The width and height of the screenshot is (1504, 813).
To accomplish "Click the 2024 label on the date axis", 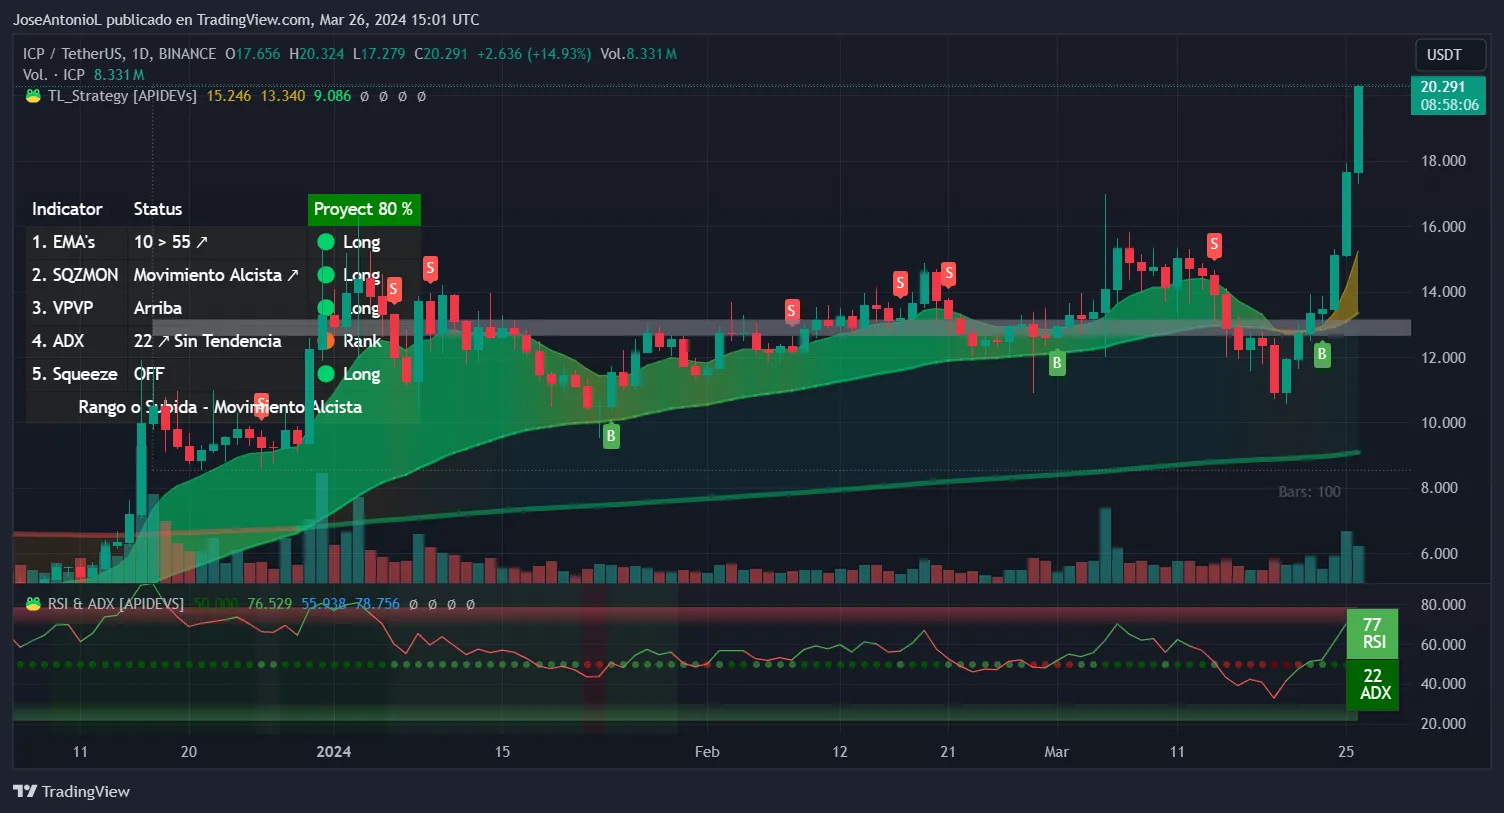I will (333, 752).
